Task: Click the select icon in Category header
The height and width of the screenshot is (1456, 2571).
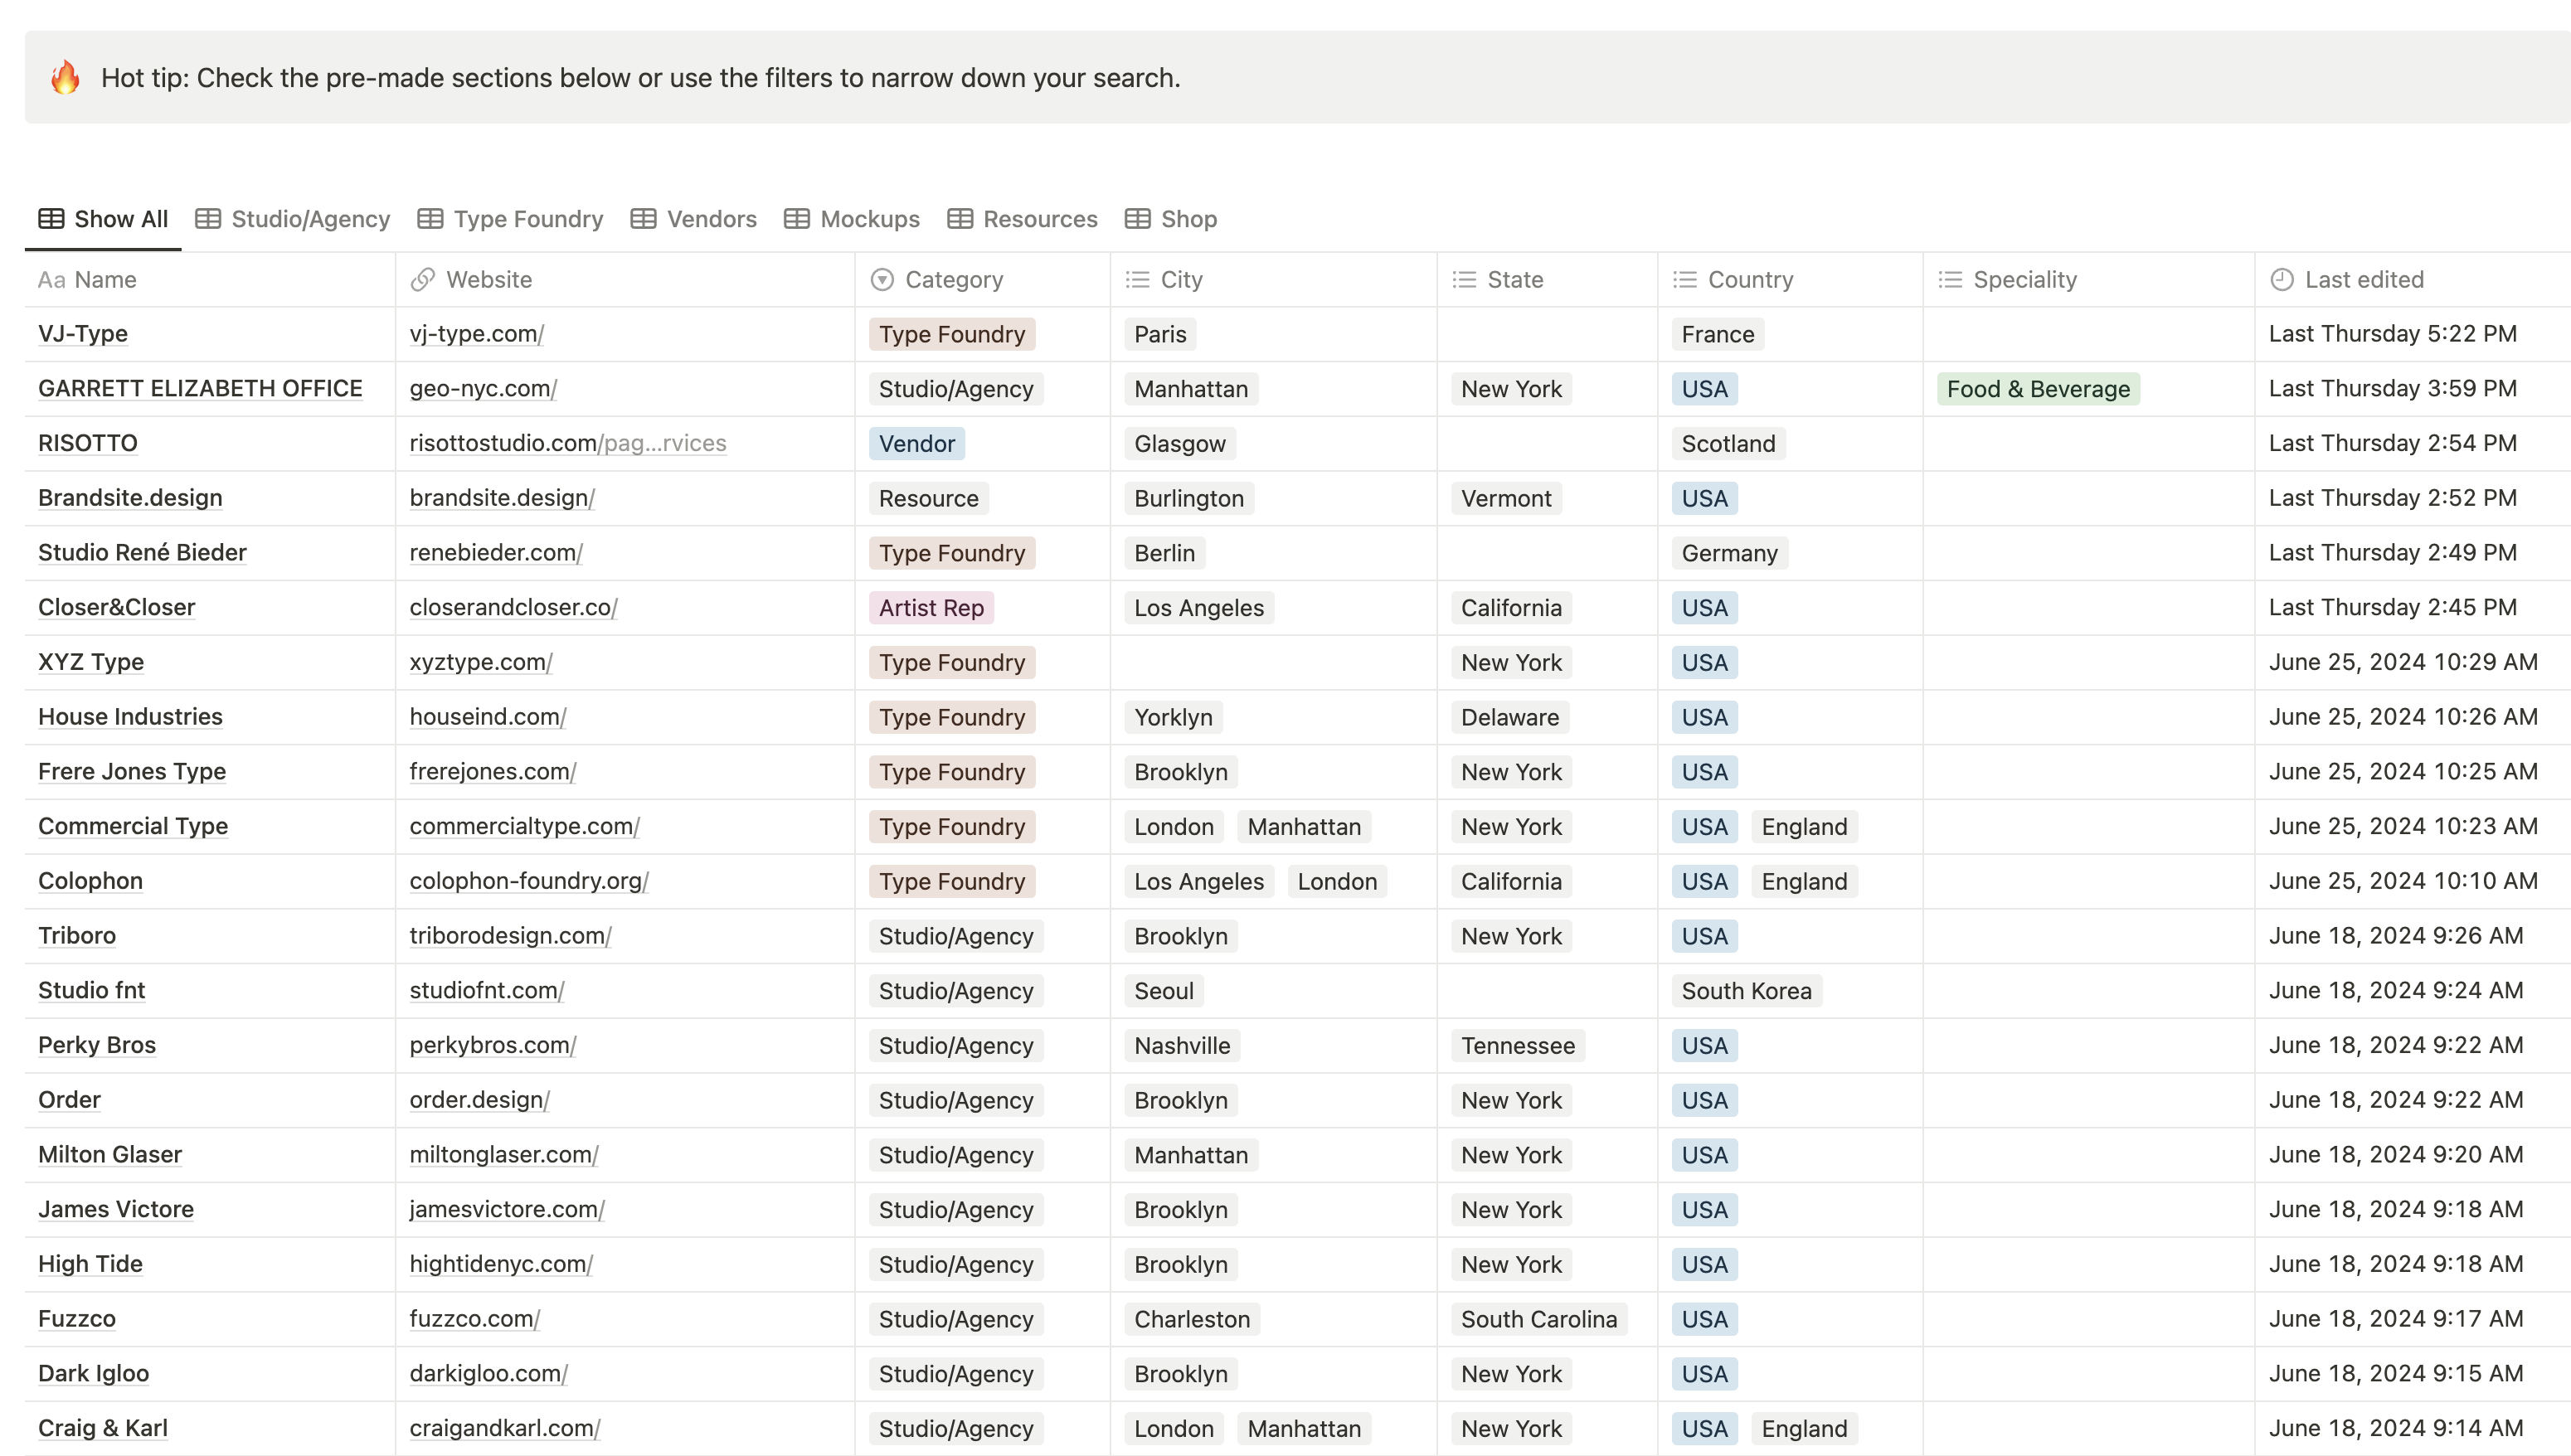Action: 882,280
